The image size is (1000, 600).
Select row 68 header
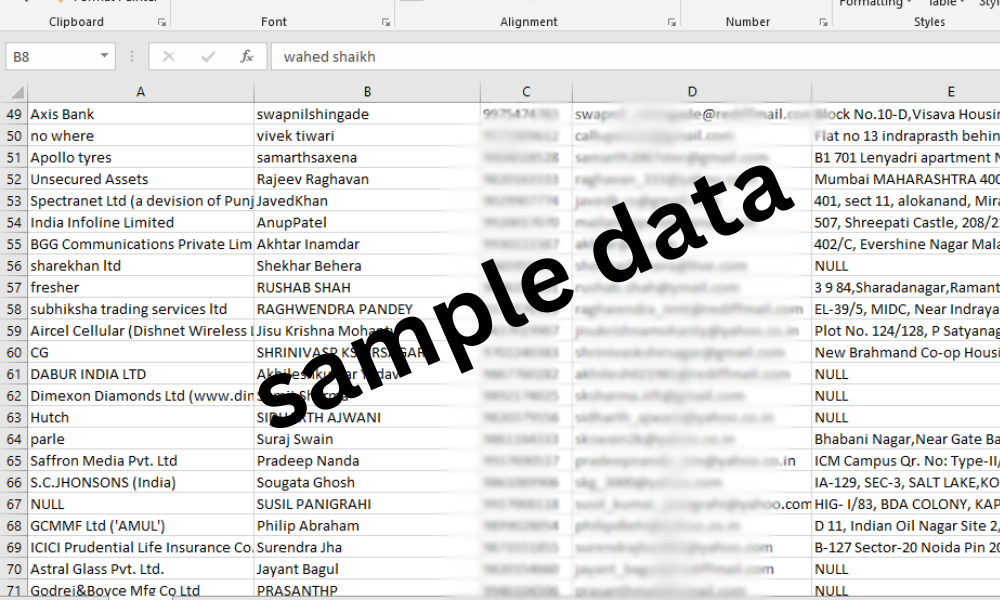coord(14,526)
